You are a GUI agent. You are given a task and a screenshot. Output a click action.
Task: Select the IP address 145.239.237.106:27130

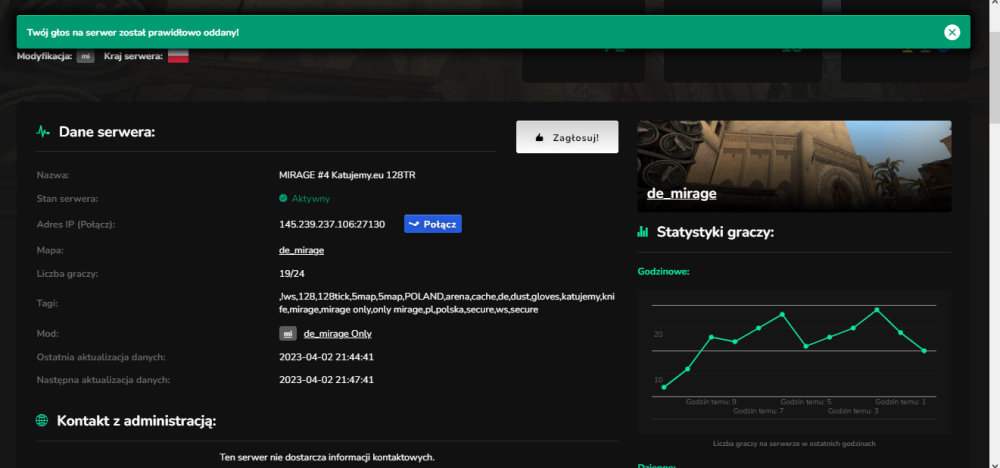pos(332,224)
